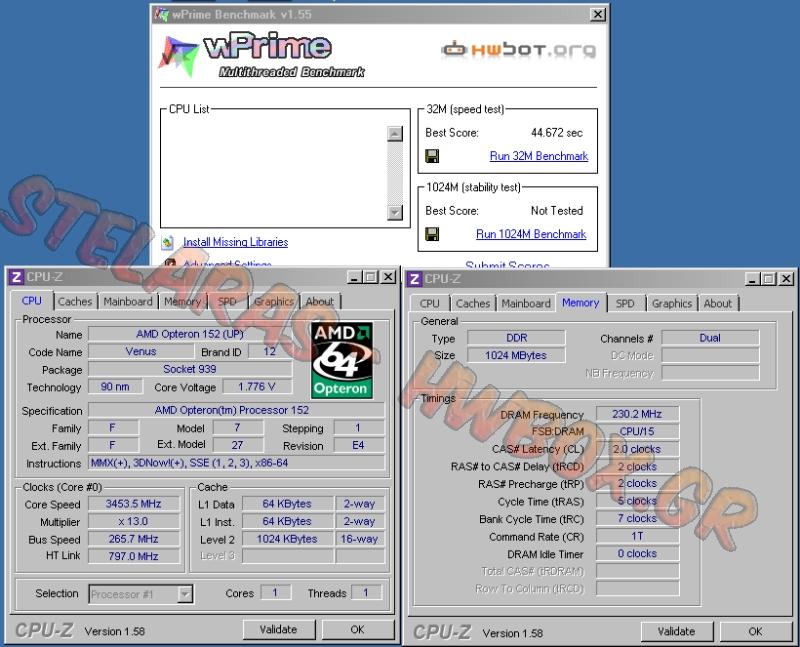Open the SPD tab in the left CPU-Z window
The image size is (800, 647).
[x=228, y=302]
